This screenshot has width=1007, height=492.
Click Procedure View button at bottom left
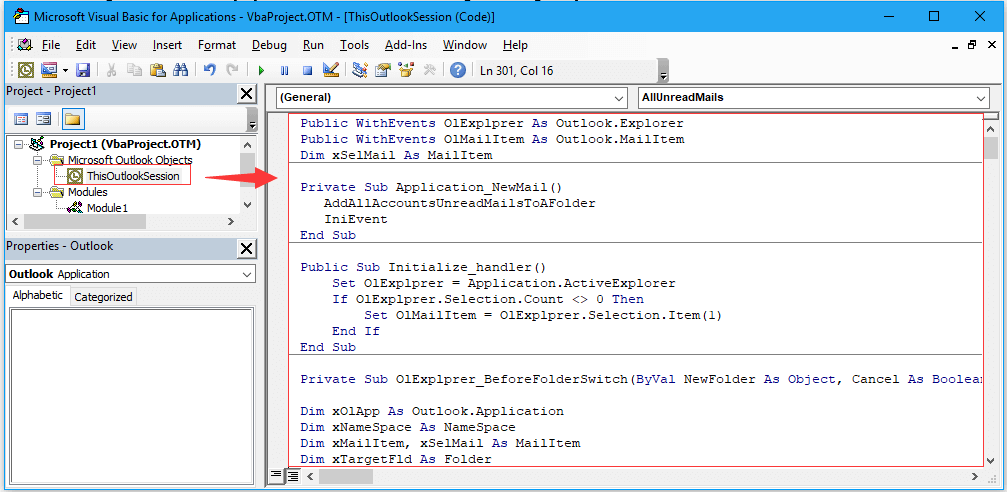276,476
